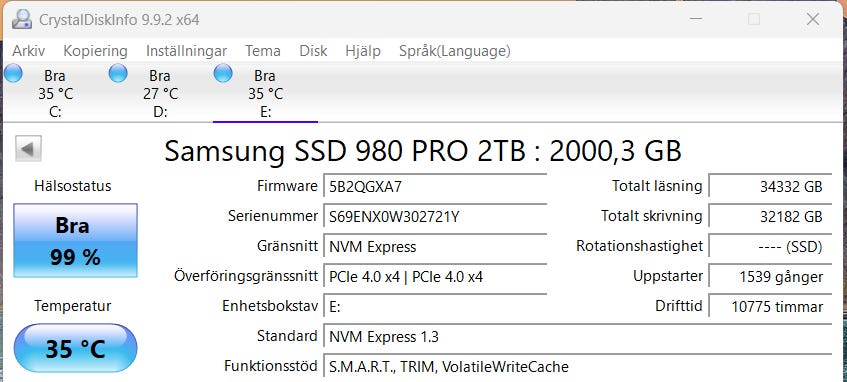The height and width of the screenshot is (382, 847).
Task: Select the D: drive tab at 27 °C
Action: 160,93
